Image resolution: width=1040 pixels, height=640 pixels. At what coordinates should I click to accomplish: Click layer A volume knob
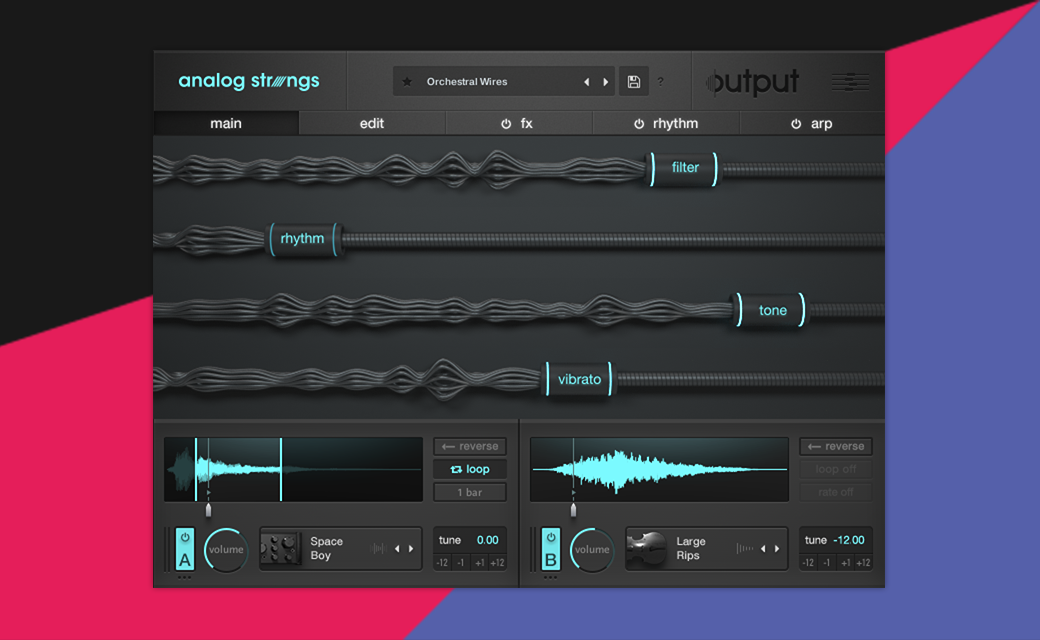click(226, 549)
